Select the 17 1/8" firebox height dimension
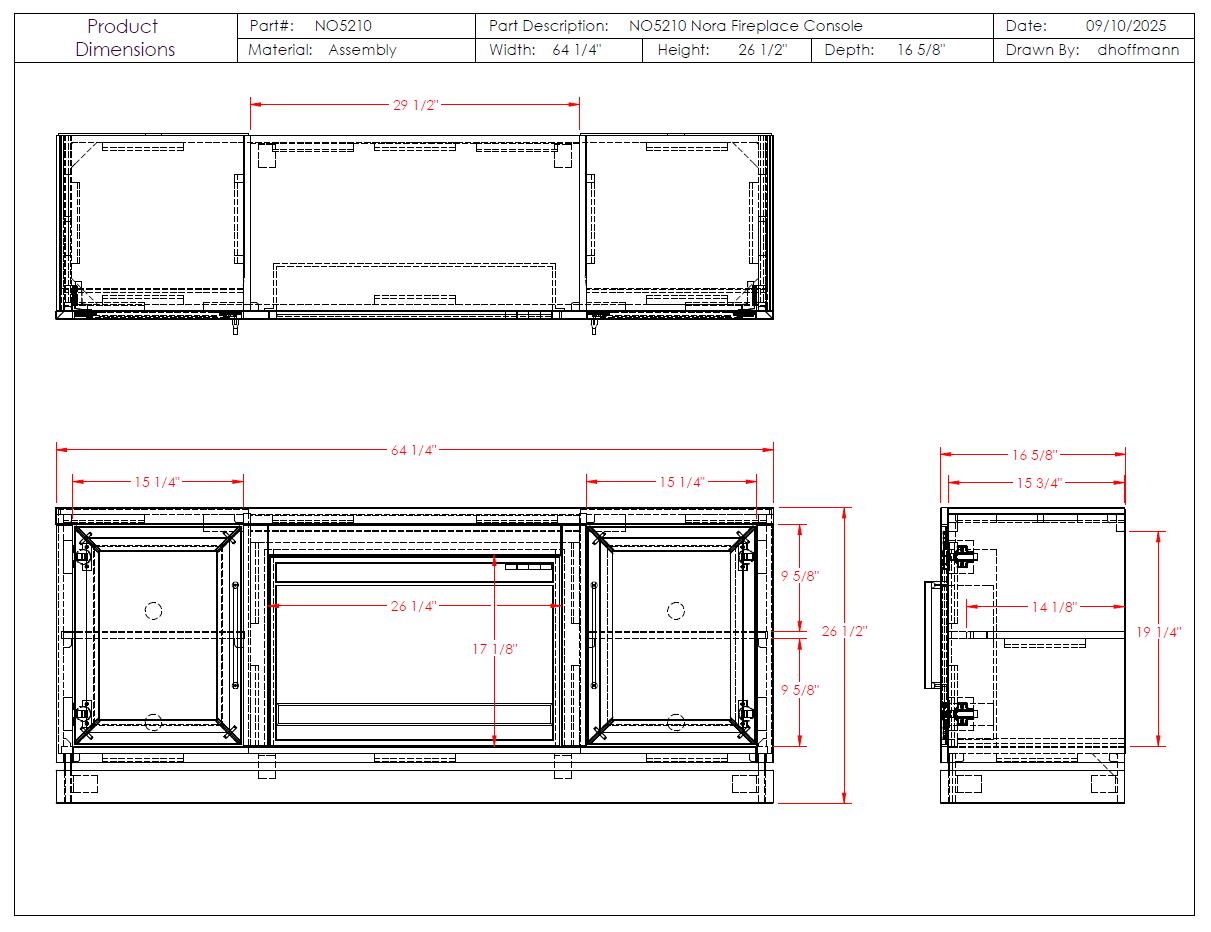 coord(494,649)
